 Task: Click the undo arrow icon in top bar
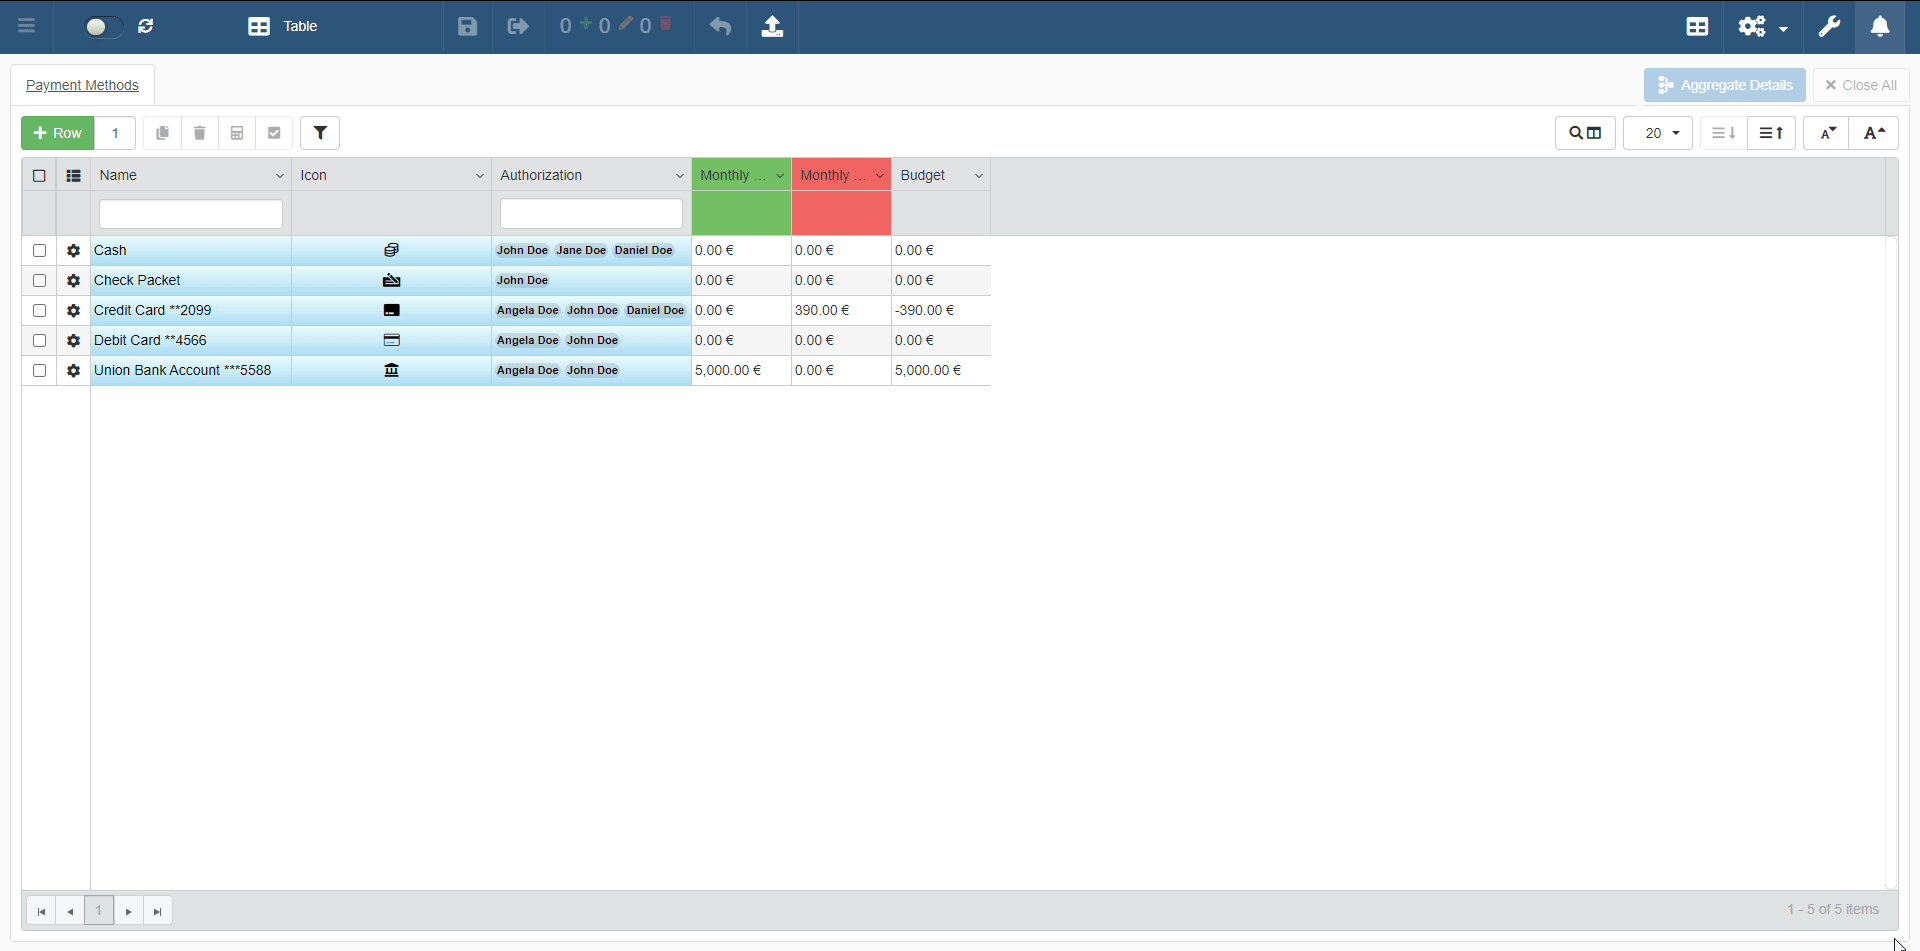pos(720,26)
